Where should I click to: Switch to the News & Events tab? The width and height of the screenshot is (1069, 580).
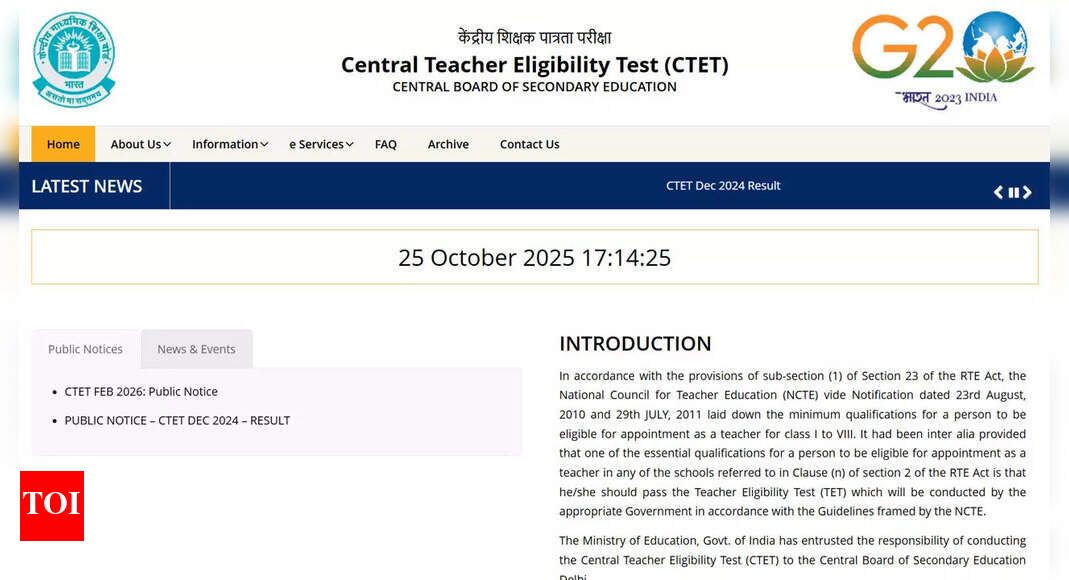[196, 349]
